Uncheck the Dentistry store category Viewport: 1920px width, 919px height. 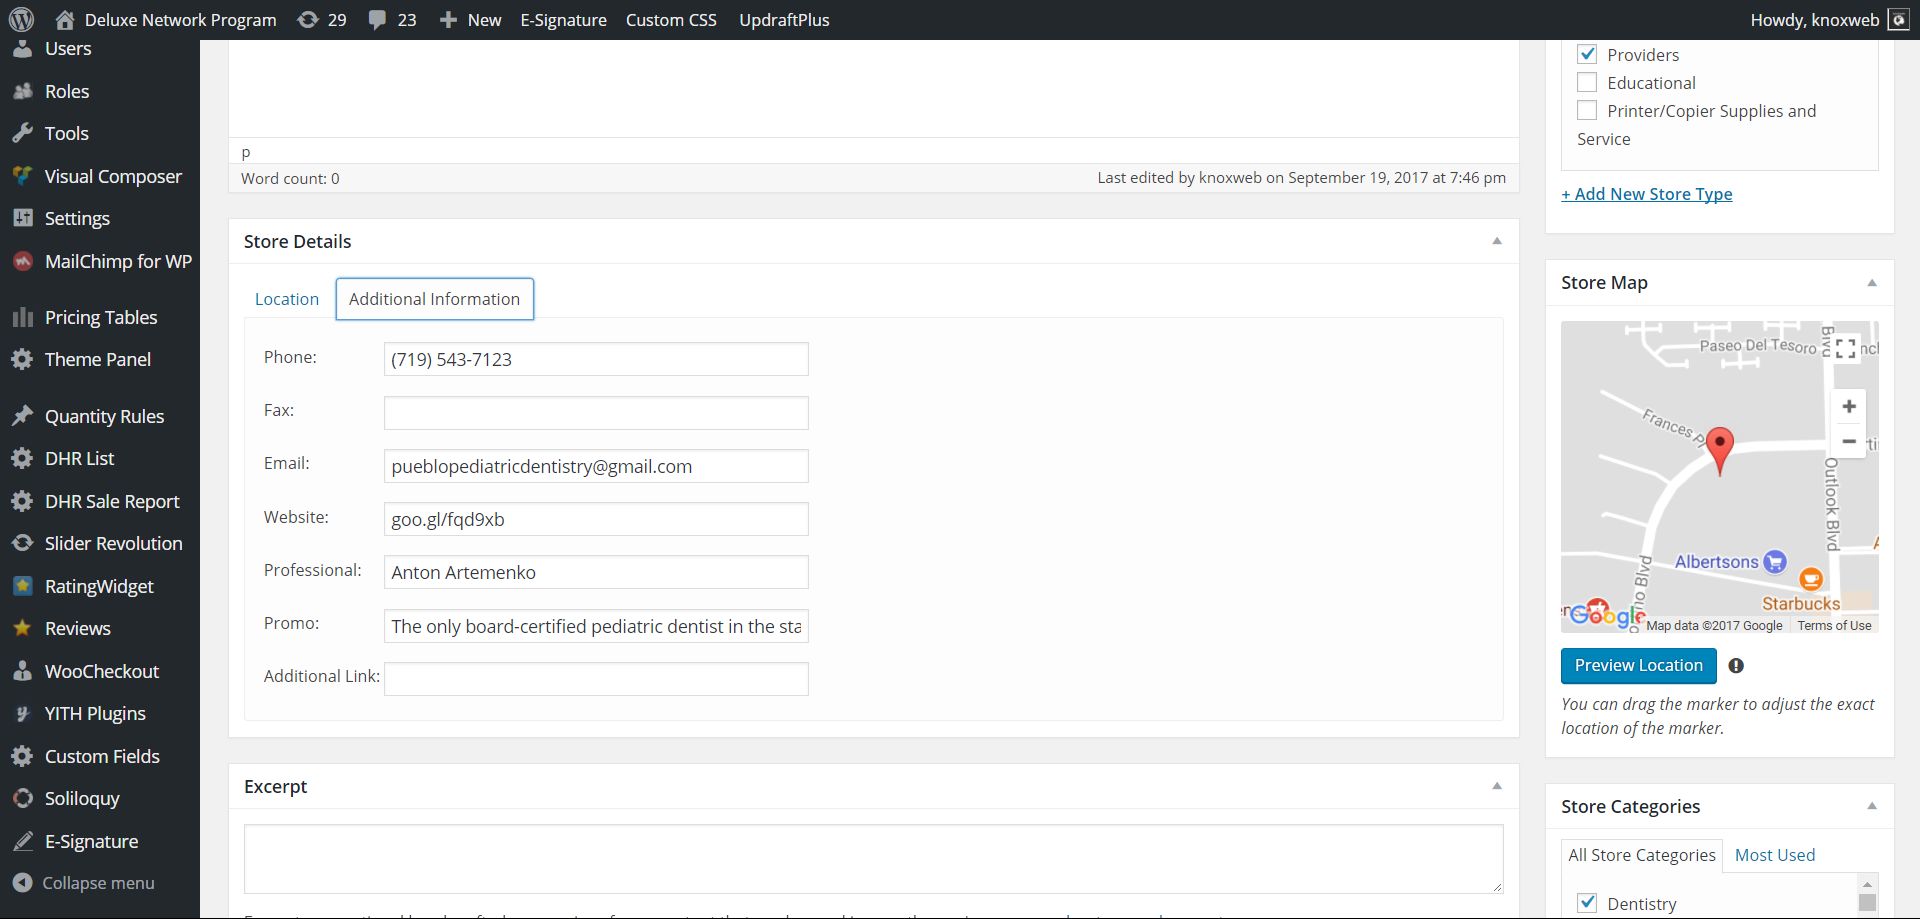1587,902
